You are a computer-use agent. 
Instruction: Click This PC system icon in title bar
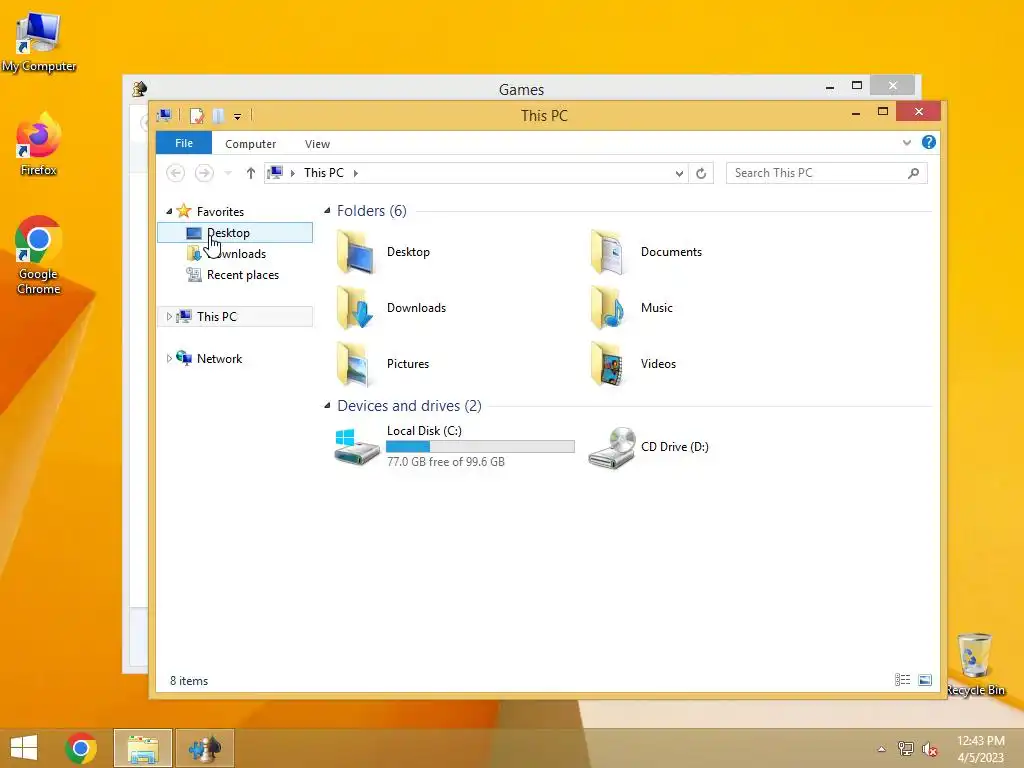pyautogui.click(x=164, y=116)
